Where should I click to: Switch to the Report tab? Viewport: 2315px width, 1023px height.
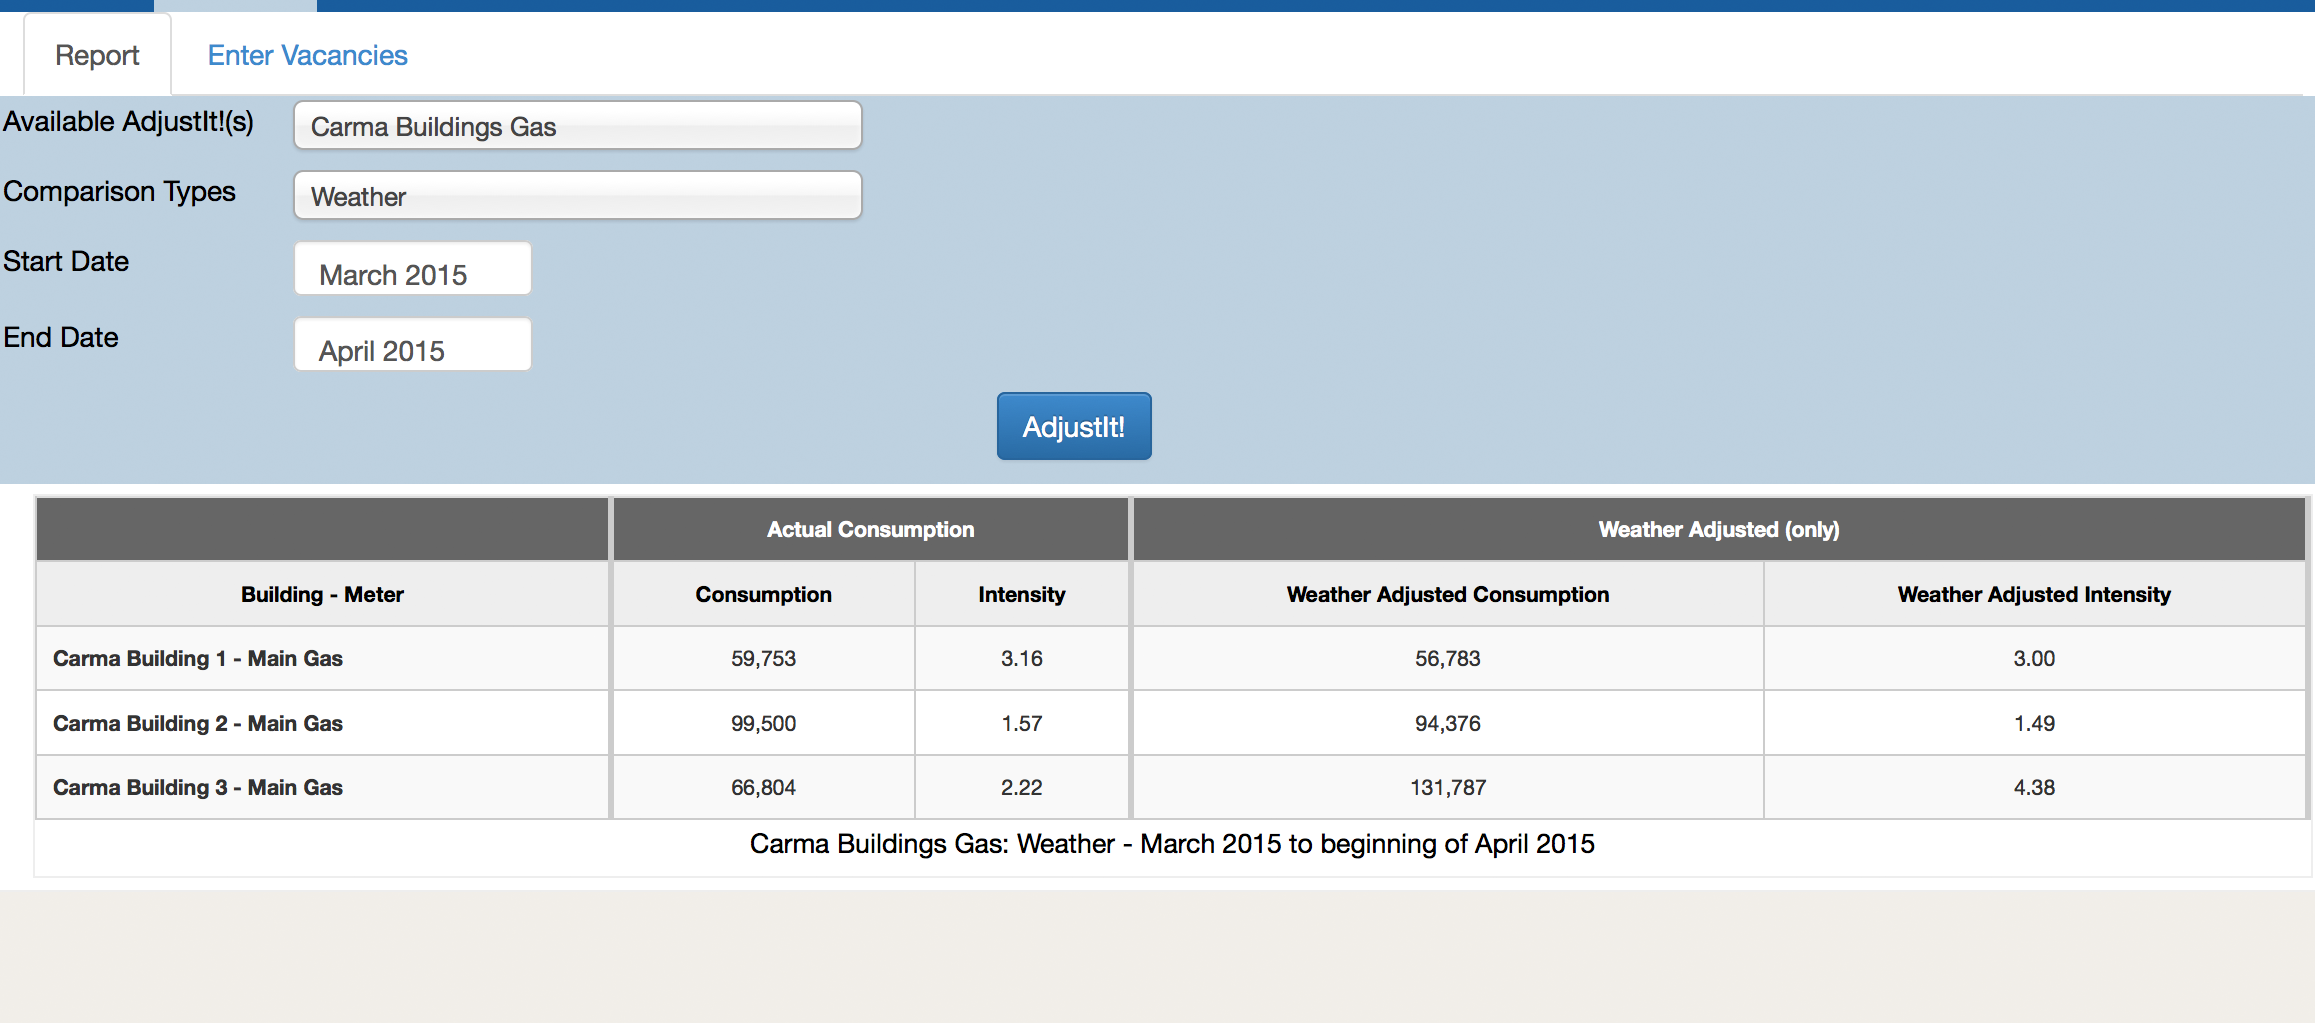point(97,55)
